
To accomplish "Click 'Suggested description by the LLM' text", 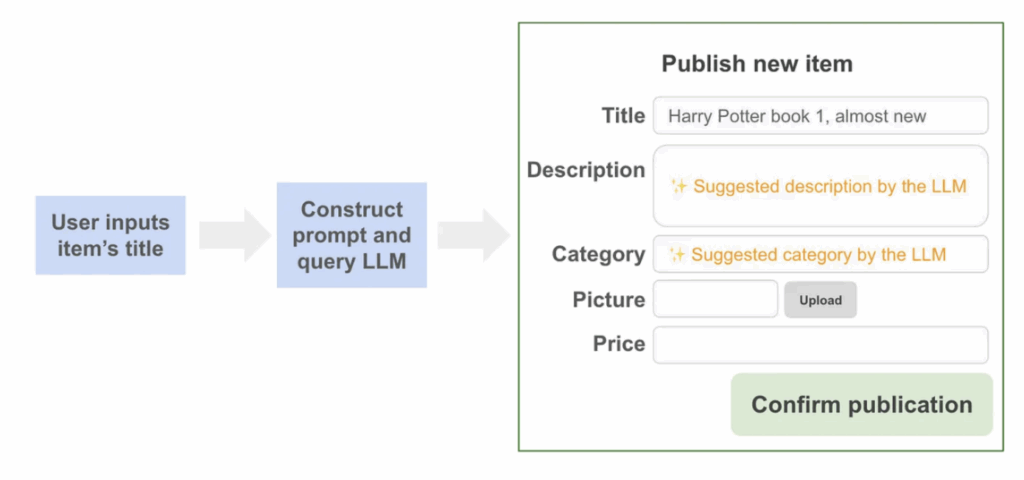I will 830,186.
